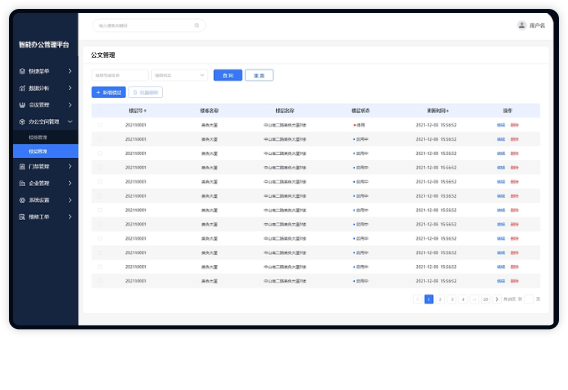Open the user avatar icon at top right
568x390 pixels.
(522, 25)
